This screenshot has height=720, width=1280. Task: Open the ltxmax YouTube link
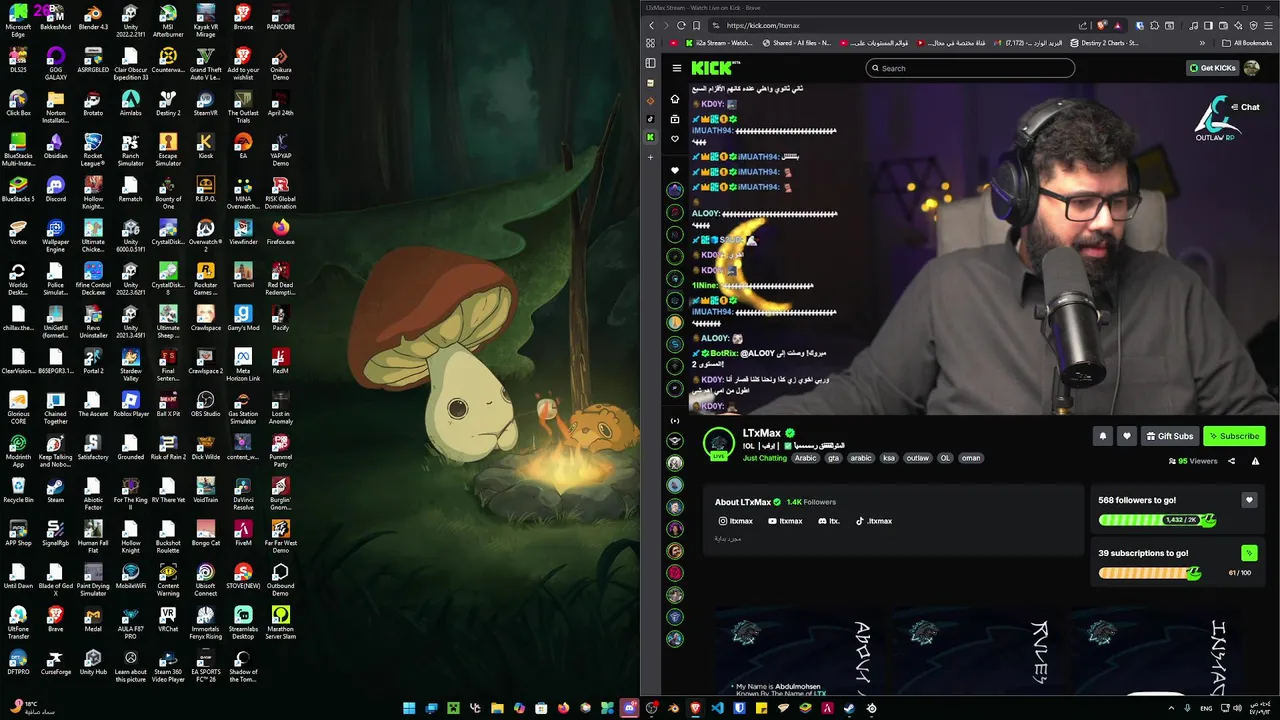(785, 521)
